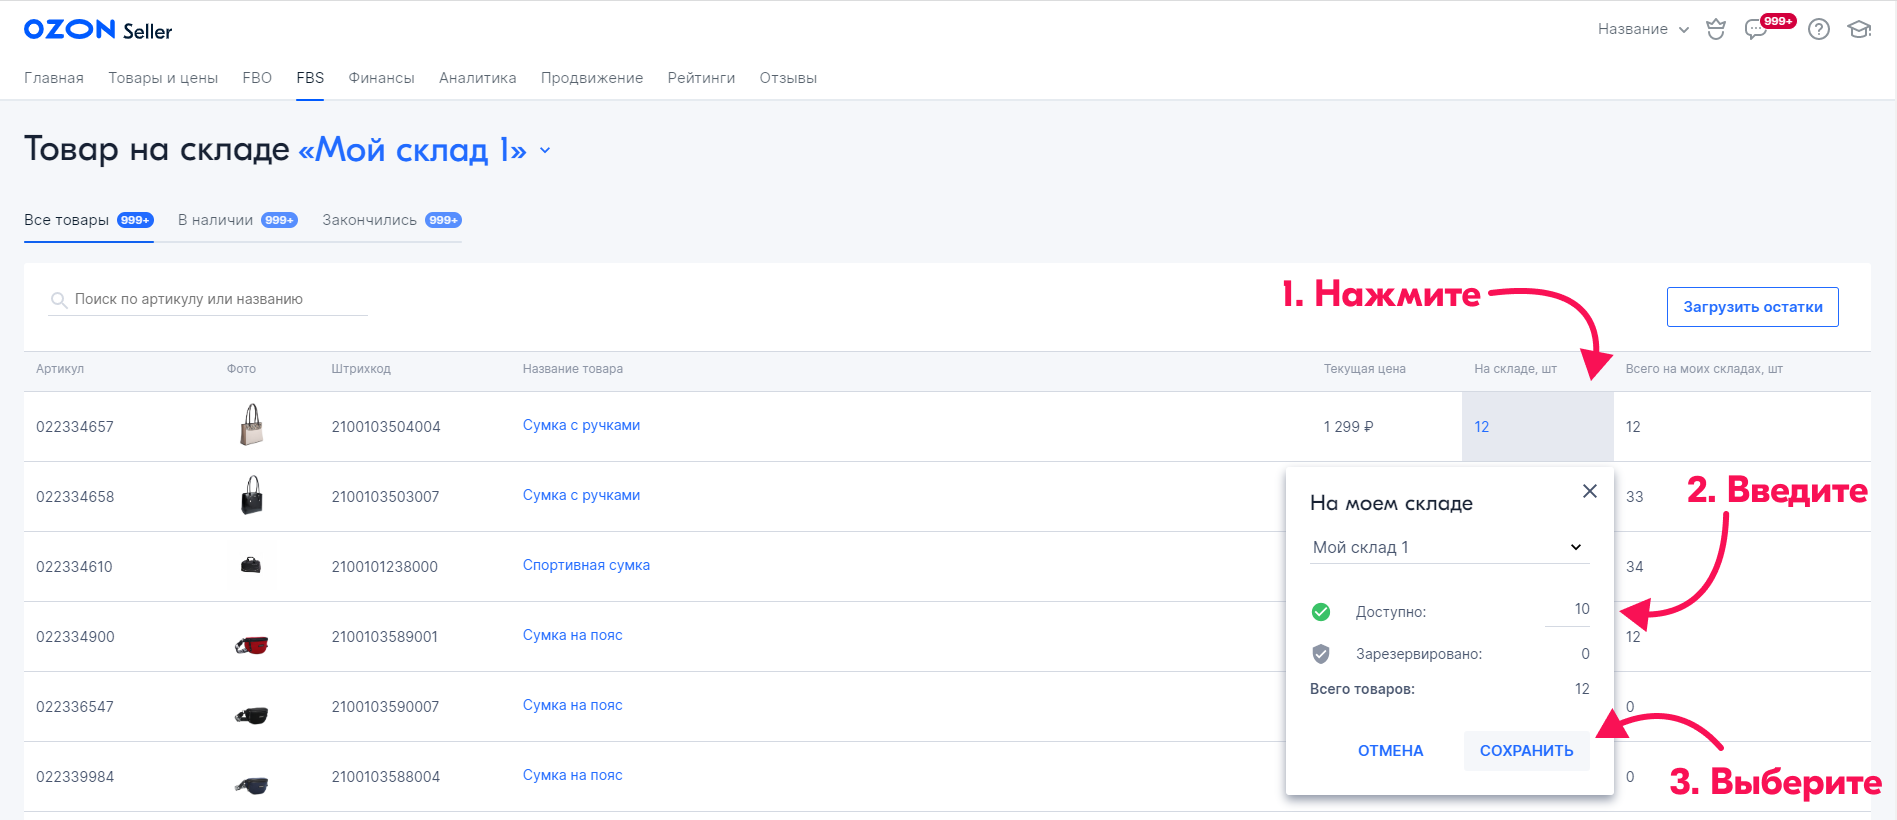Screen dimensions: 1897x820
Task: Switch to the 'В наличии' tab
Action: pyautogui.click(x=237, y=220)
